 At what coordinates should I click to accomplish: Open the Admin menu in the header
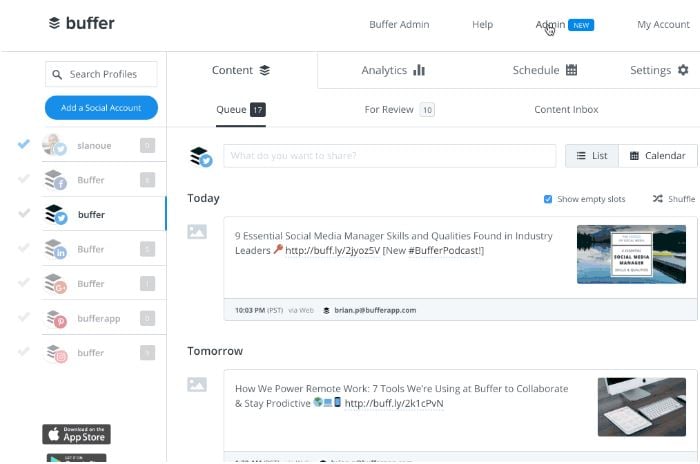point(550,25)
